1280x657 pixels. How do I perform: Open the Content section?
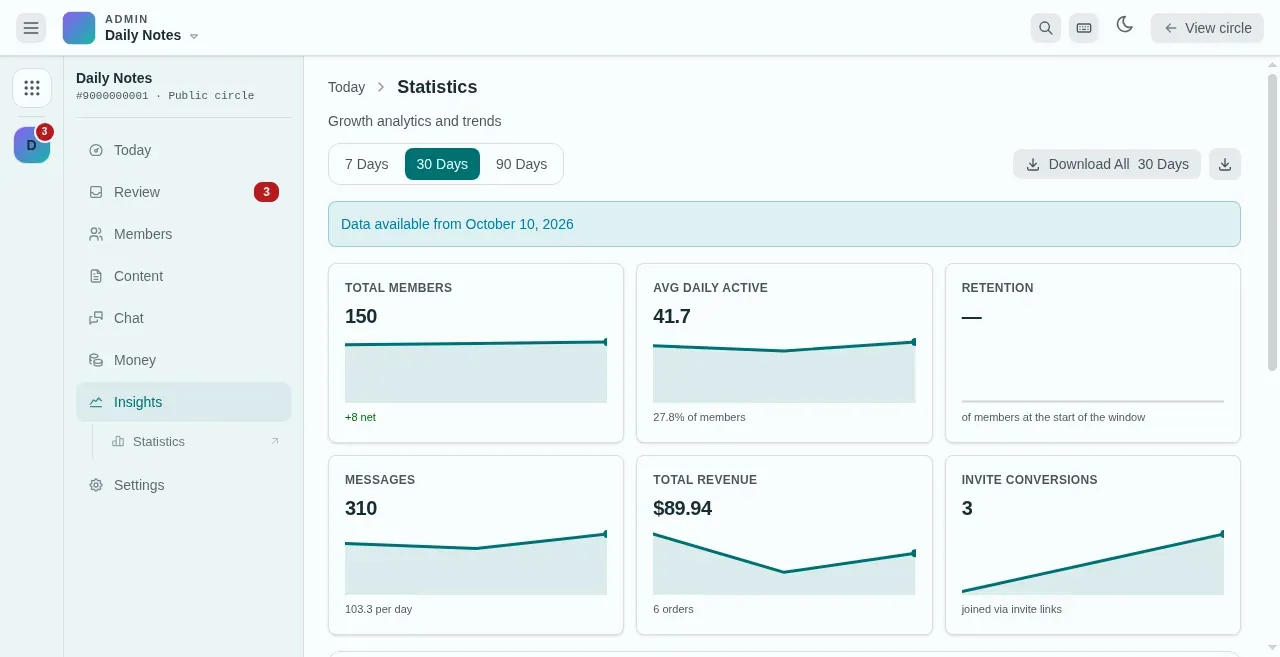[184, 276]
